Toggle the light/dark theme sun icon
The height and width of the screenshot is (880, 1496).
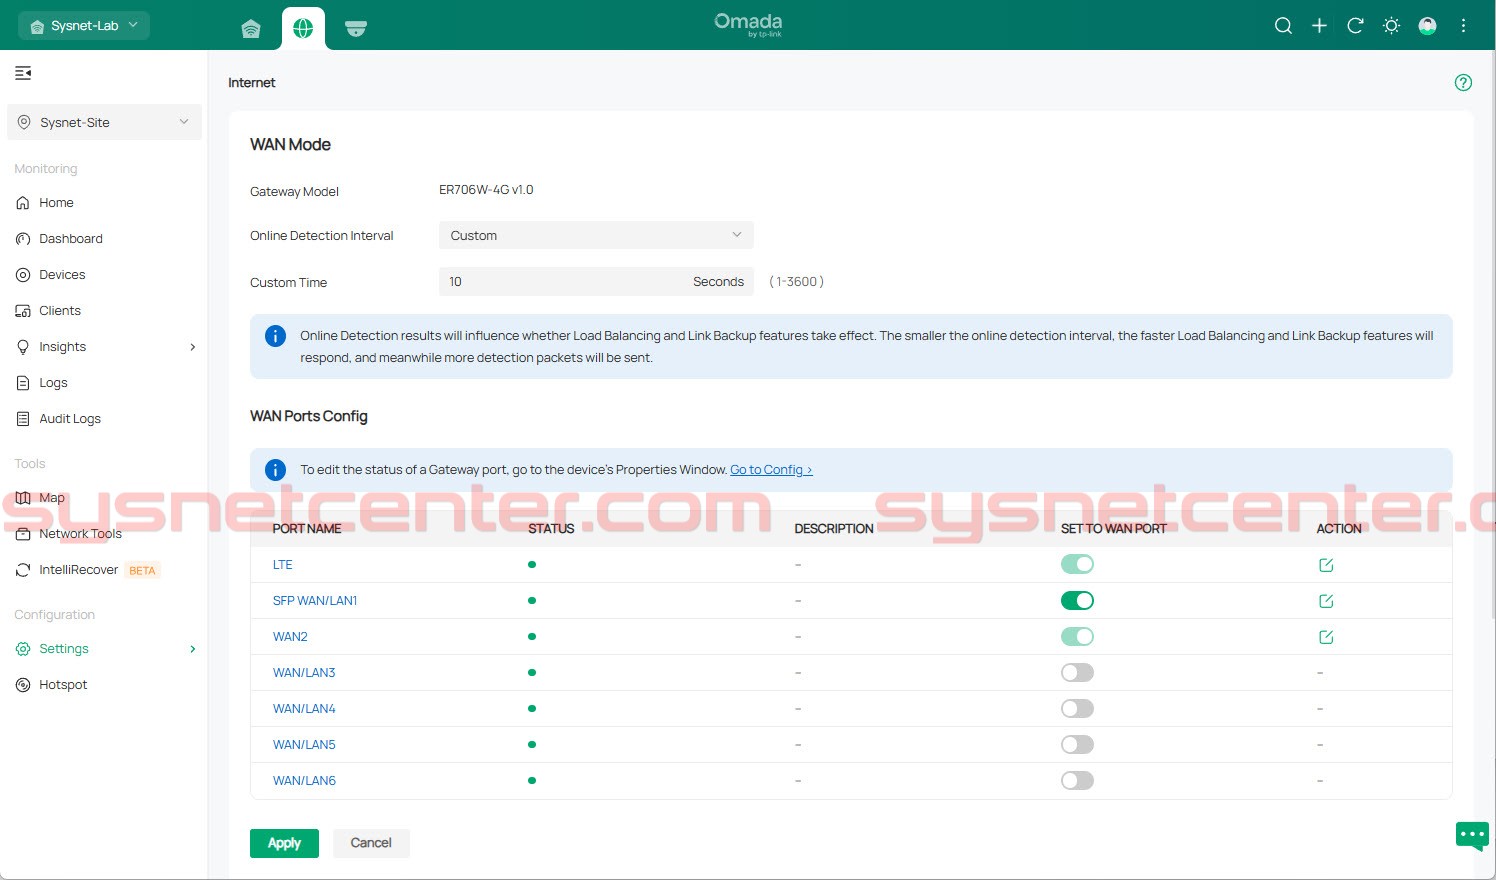click(x=1391, y=26)
